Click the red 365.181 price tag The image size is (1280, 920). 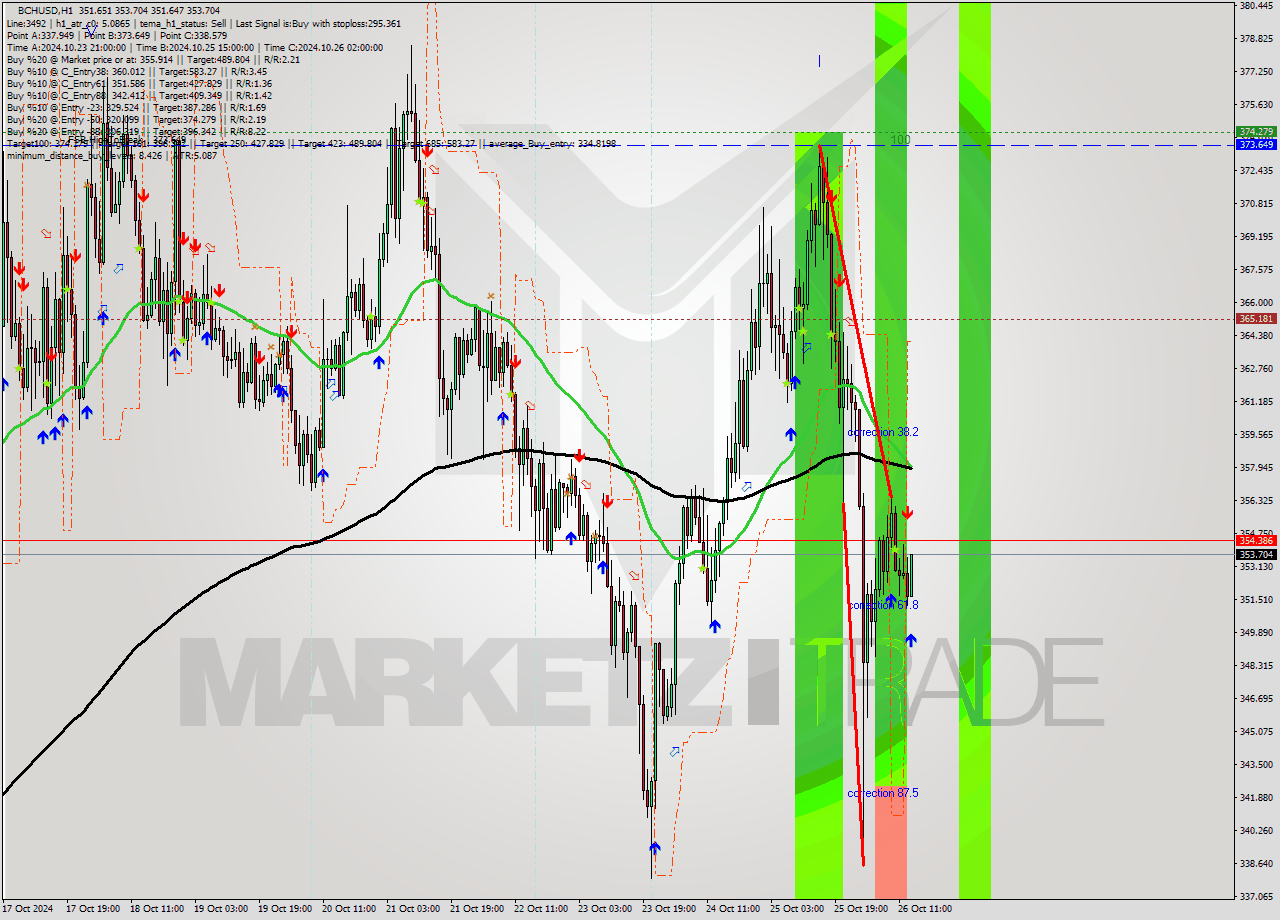pos(1256,319)
